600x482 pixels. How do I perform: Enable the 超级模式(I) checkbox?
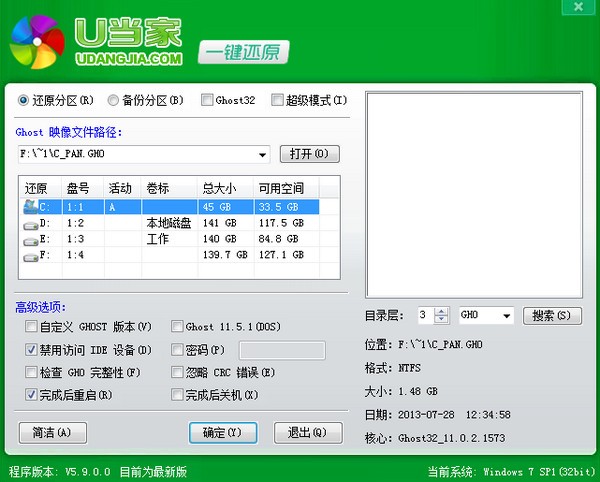[x=277, y=100]
